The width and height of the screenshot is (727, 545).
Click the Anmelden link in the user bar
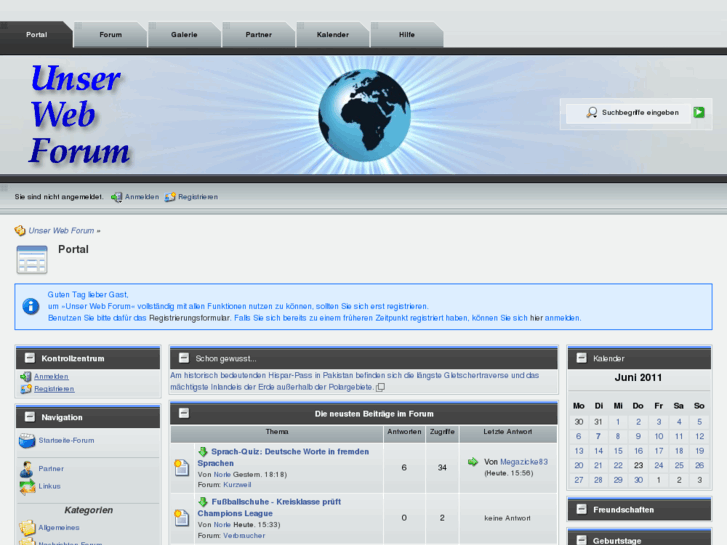click(142, 197)
